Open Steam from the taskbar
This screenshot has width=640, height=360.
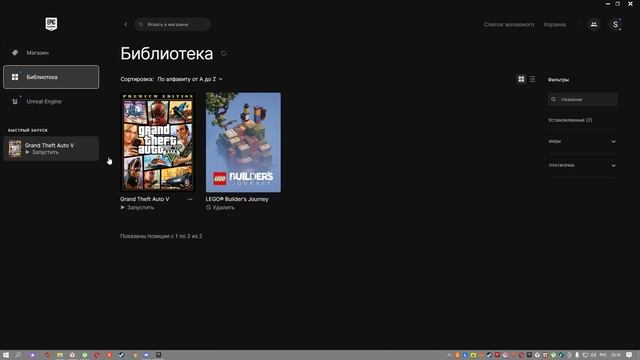pos(121,355)
